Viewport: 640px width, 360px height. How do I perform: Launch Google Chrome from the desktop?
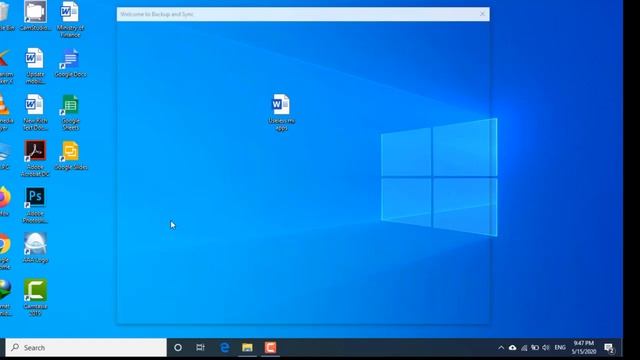[5, 251]
